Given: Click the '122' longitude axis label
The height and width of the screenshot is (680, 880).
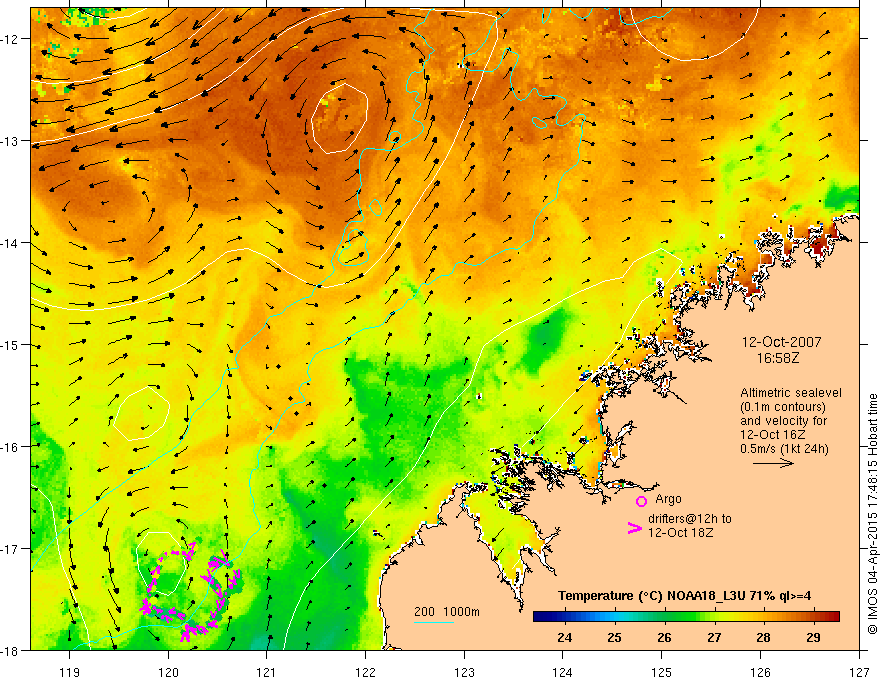Looking at the screenshot, I should pos(365,672).
